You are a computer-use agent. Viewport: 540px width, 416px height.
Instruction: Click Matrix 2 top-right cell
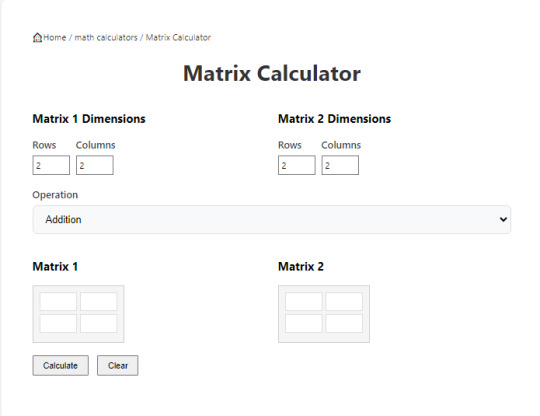coord(344,301)
